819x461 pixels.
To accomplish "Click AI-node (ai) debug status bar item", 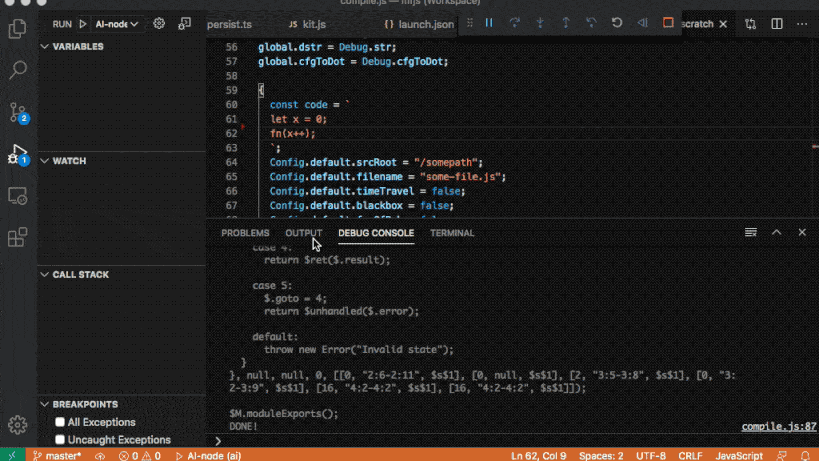I will [208, 456].
